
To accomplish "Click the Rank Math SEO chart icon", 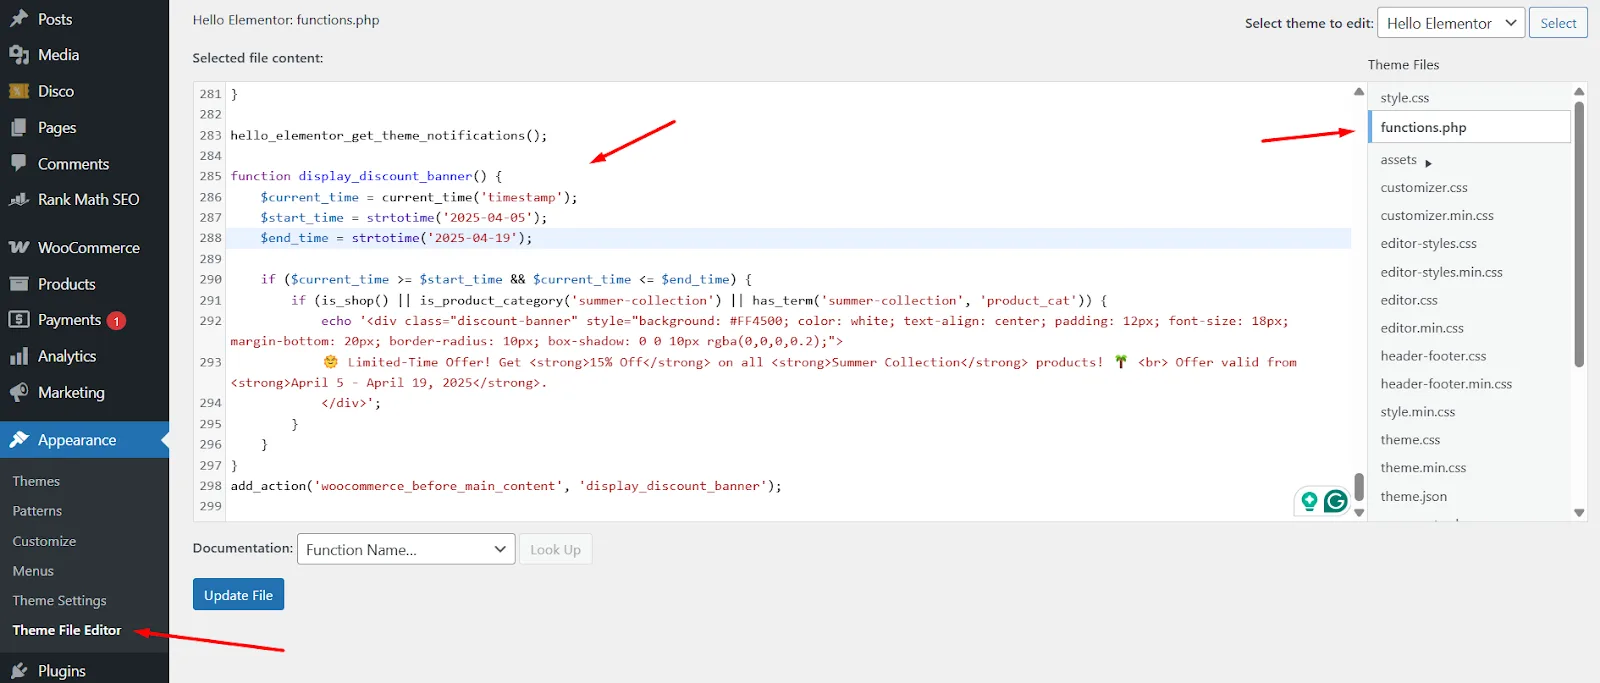I will coord(19,199).
